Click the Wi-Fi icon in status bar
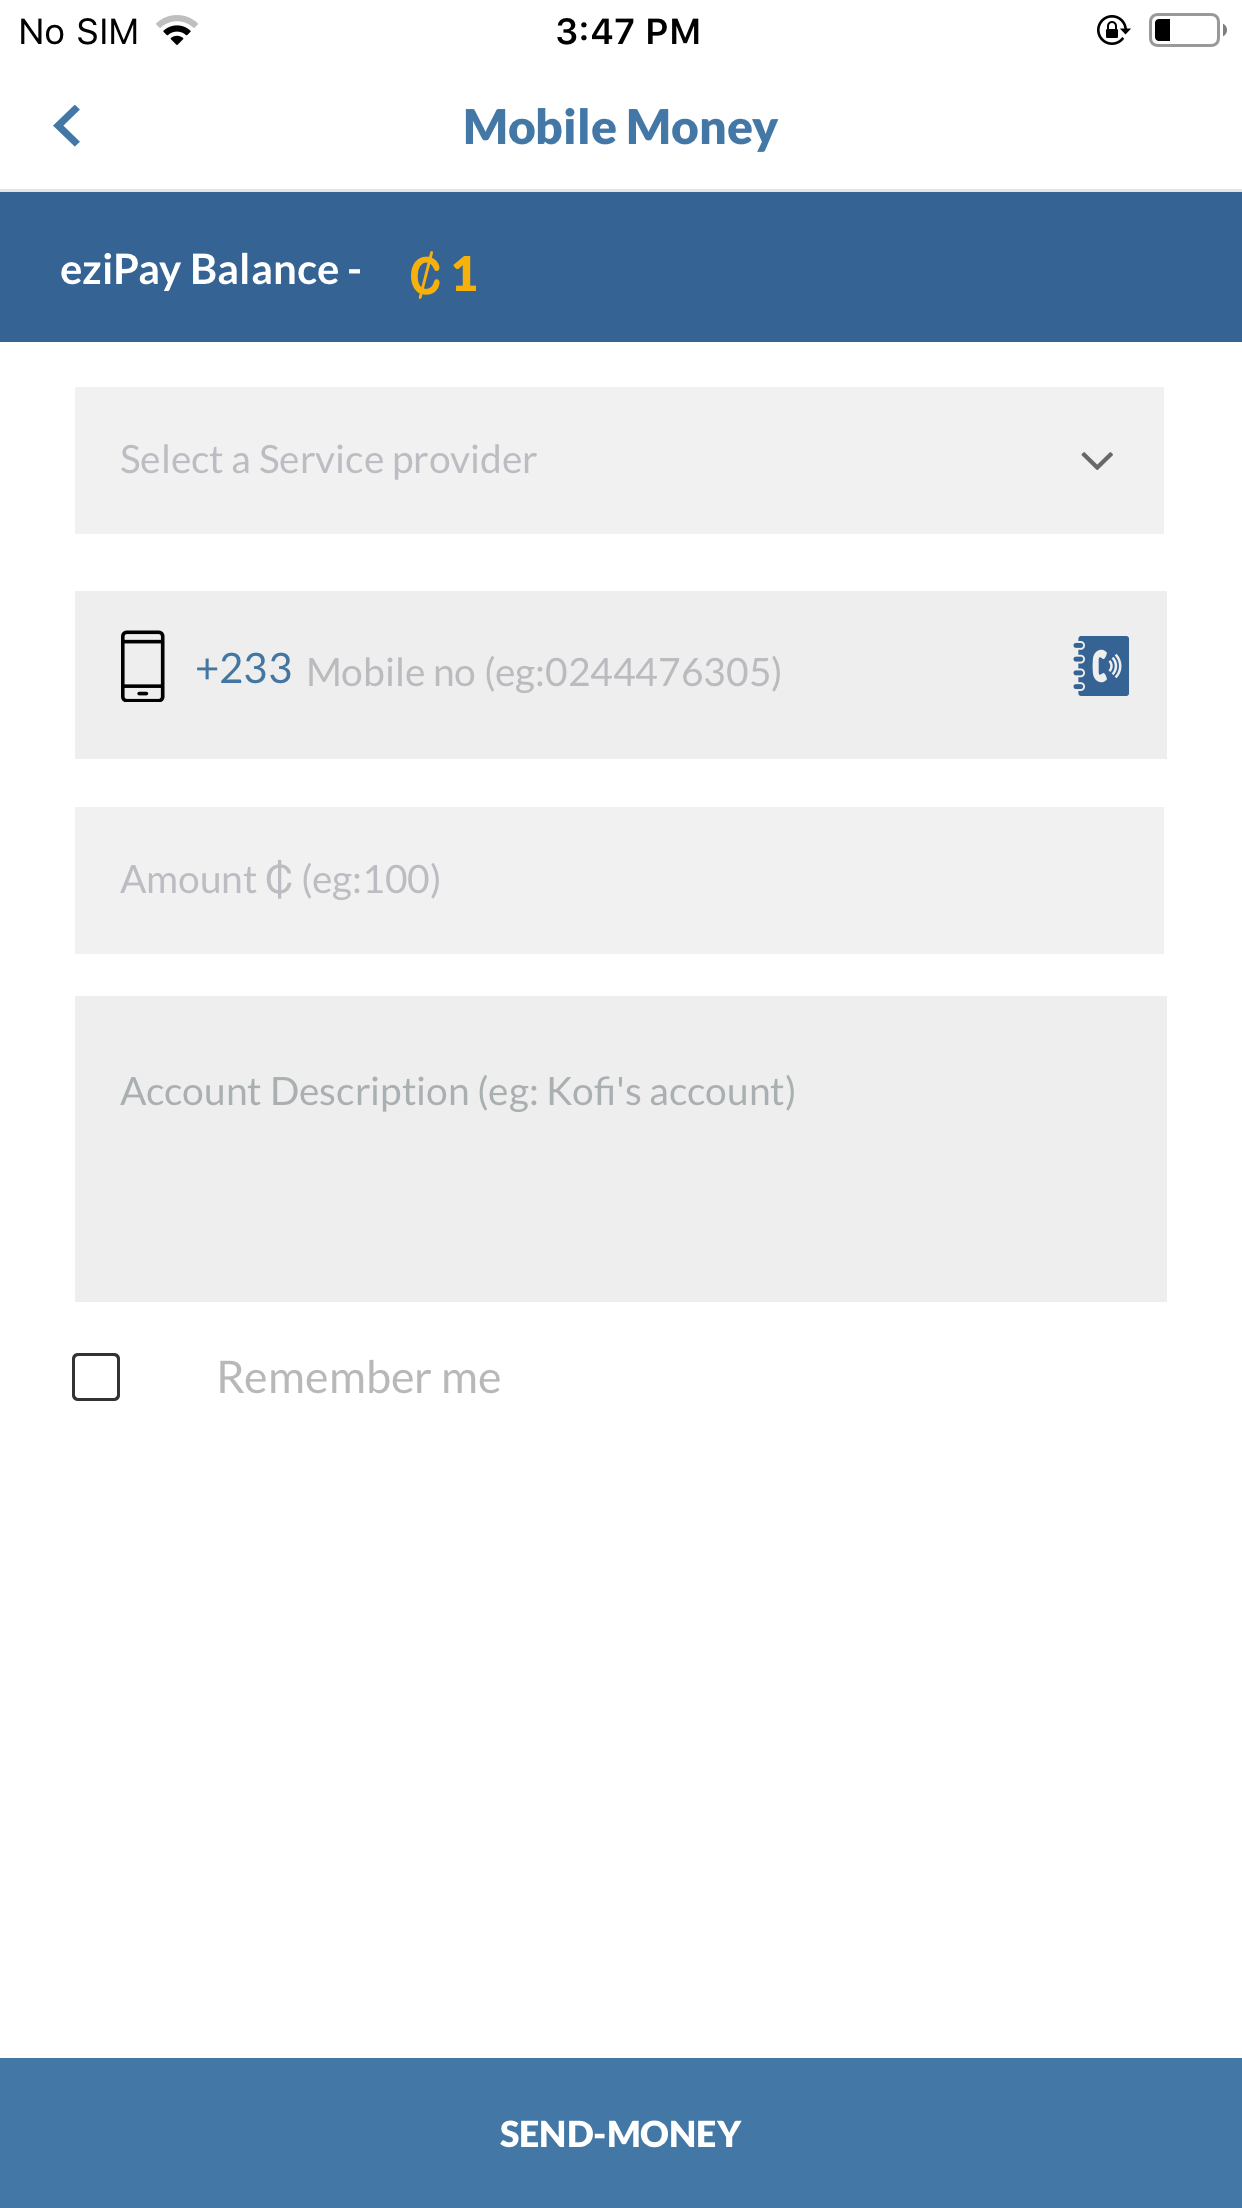The width and height of the screenshot is (1242, 2208). (174, 30)
